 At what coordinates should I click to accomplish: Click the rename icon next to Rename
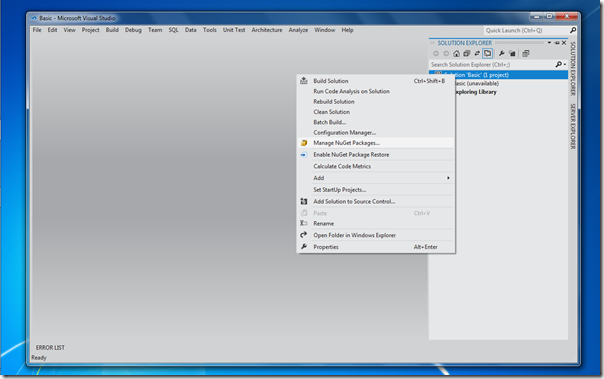(x=304, y=223)
